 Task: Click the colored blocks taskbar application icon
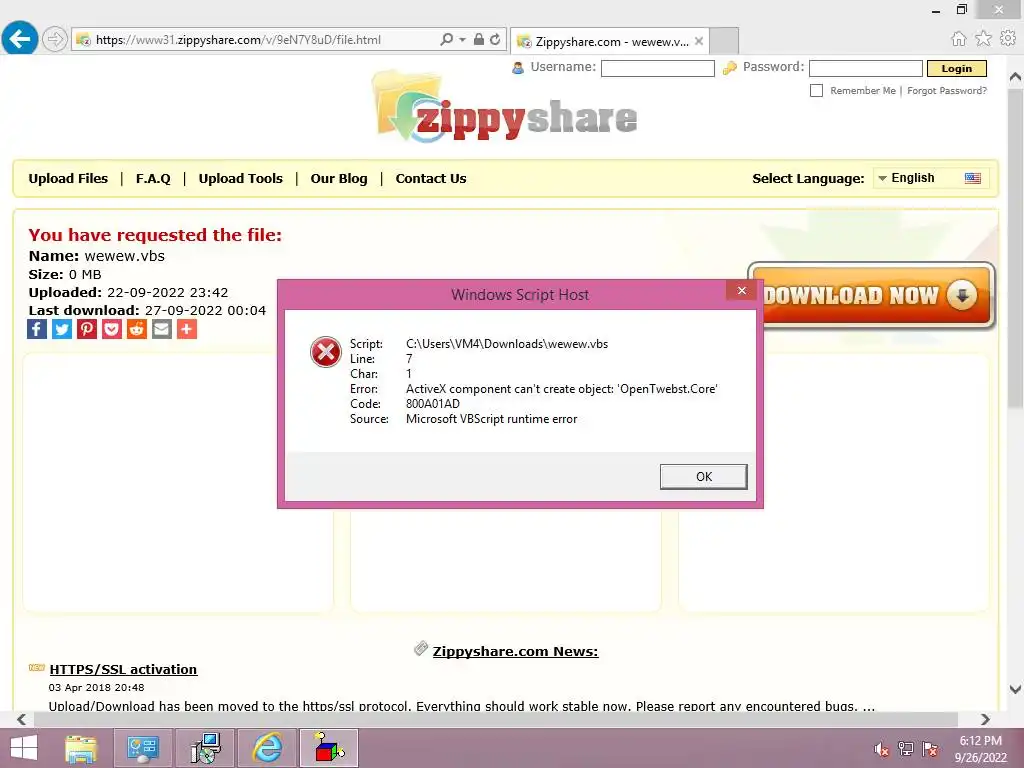329,748
